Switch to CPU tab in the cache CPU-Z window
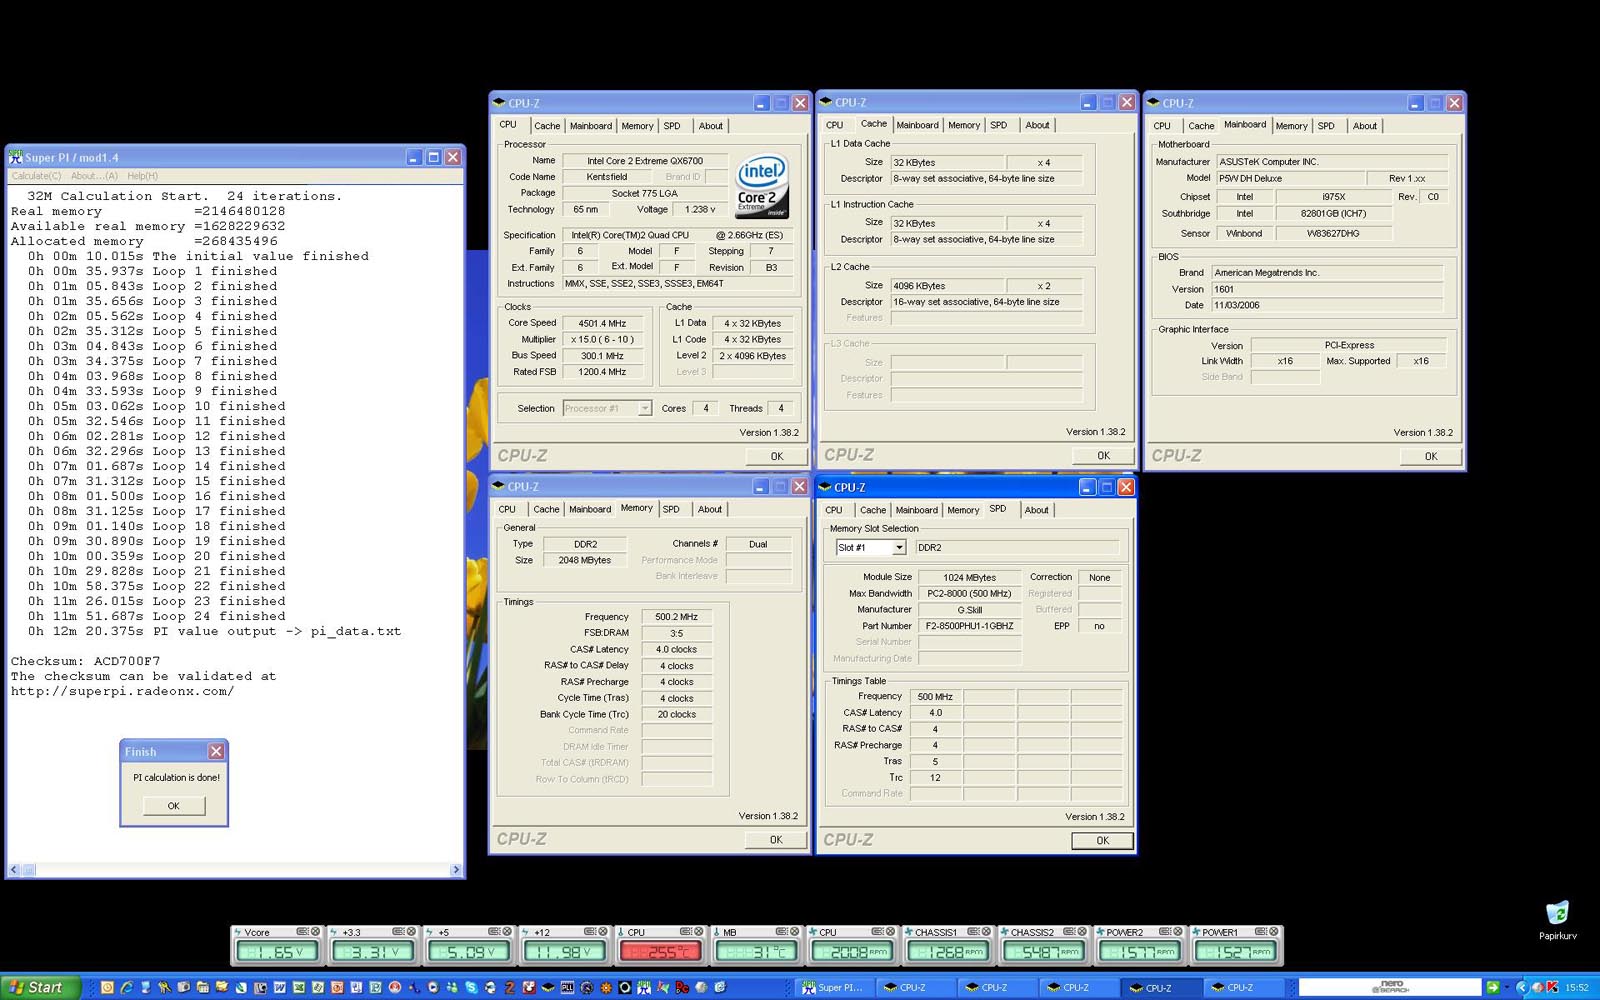The width and height of the screenshot is (1600, 1000). click(x=835, y=125)
